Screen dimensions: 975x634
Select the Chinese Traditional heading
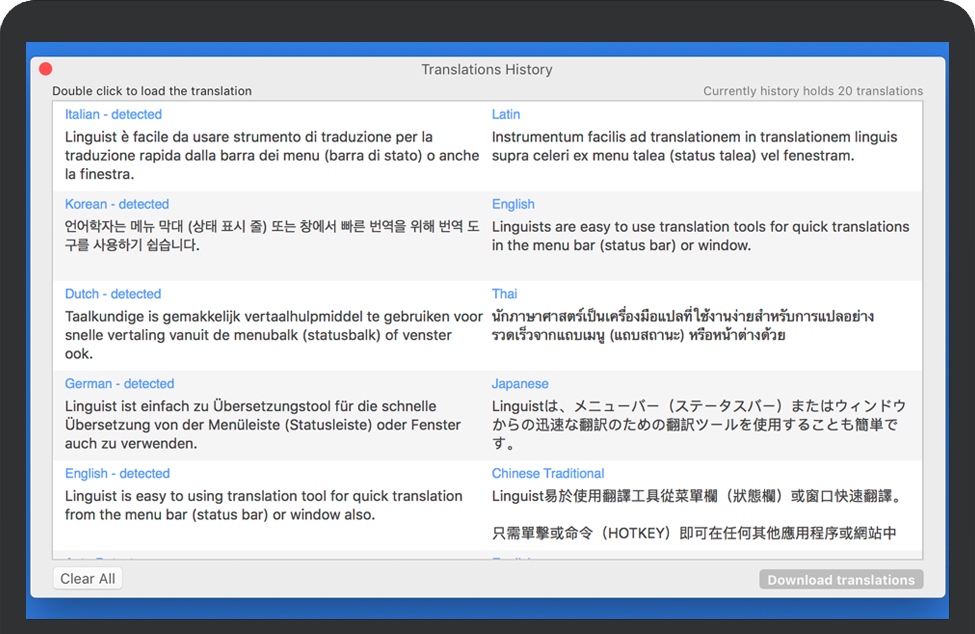click(547, 474)
